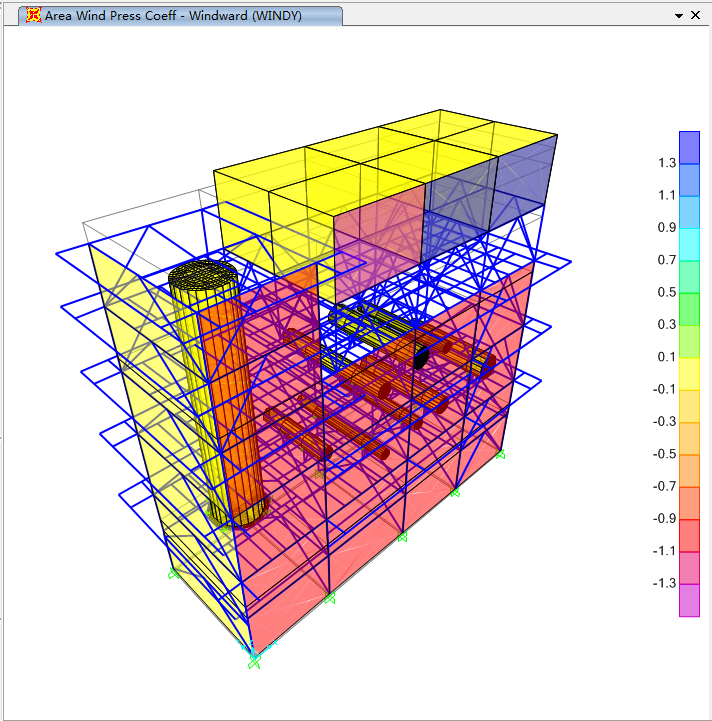Click the 0.1 value label on the legend
Image resolution: width=712 pixels, height=721 pixels.
667,357
